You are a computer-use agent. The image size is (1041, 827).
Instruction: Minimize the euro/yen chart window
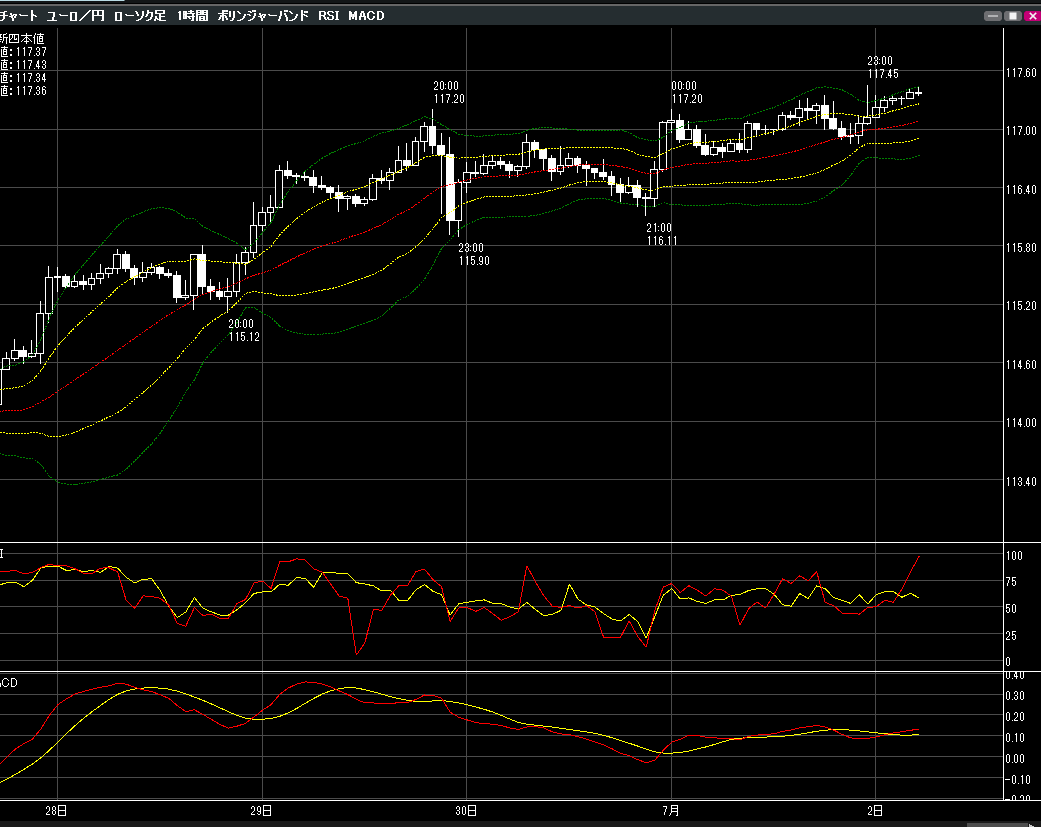point(993,16)
